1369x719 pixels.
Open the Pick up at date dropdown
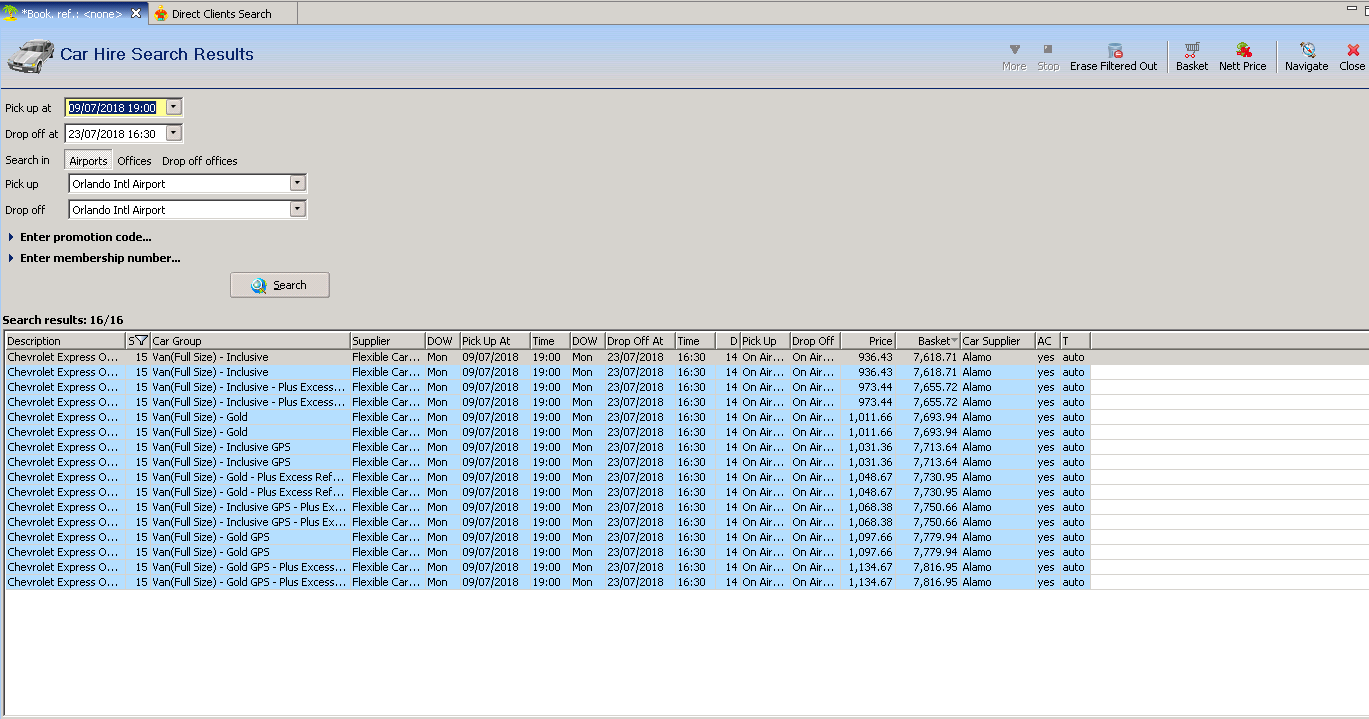(174, 107)
